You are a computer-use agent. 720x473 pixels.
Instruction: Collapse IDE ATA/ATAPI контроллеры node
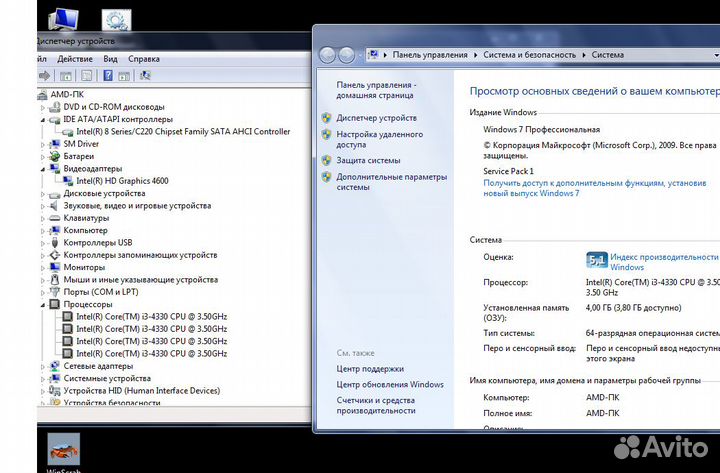pyautogui.click(x=43, y=120)
